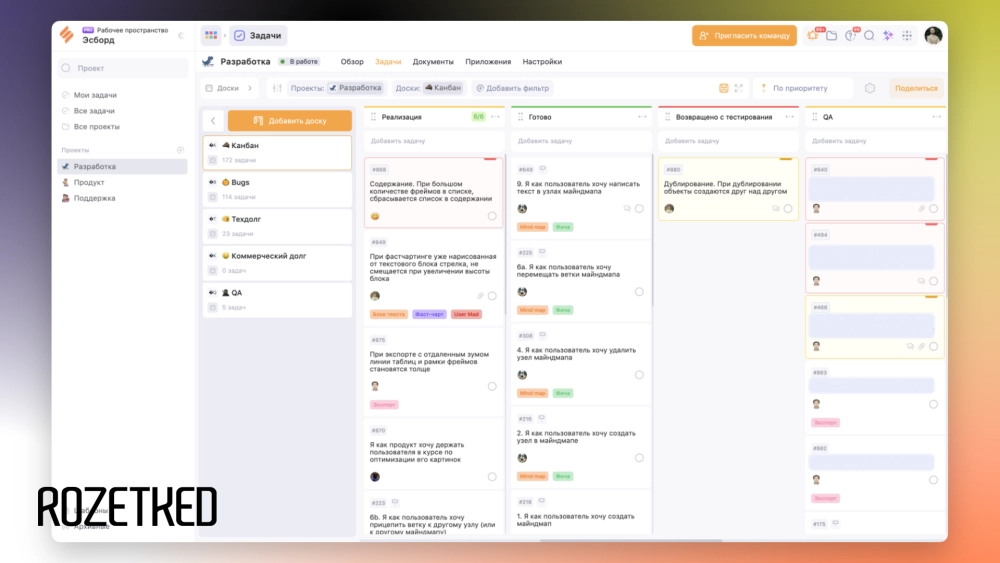Screen dimensions: 1000x563
Task: Open the По приоритету sorting dropdown
Action: point(803,88)
